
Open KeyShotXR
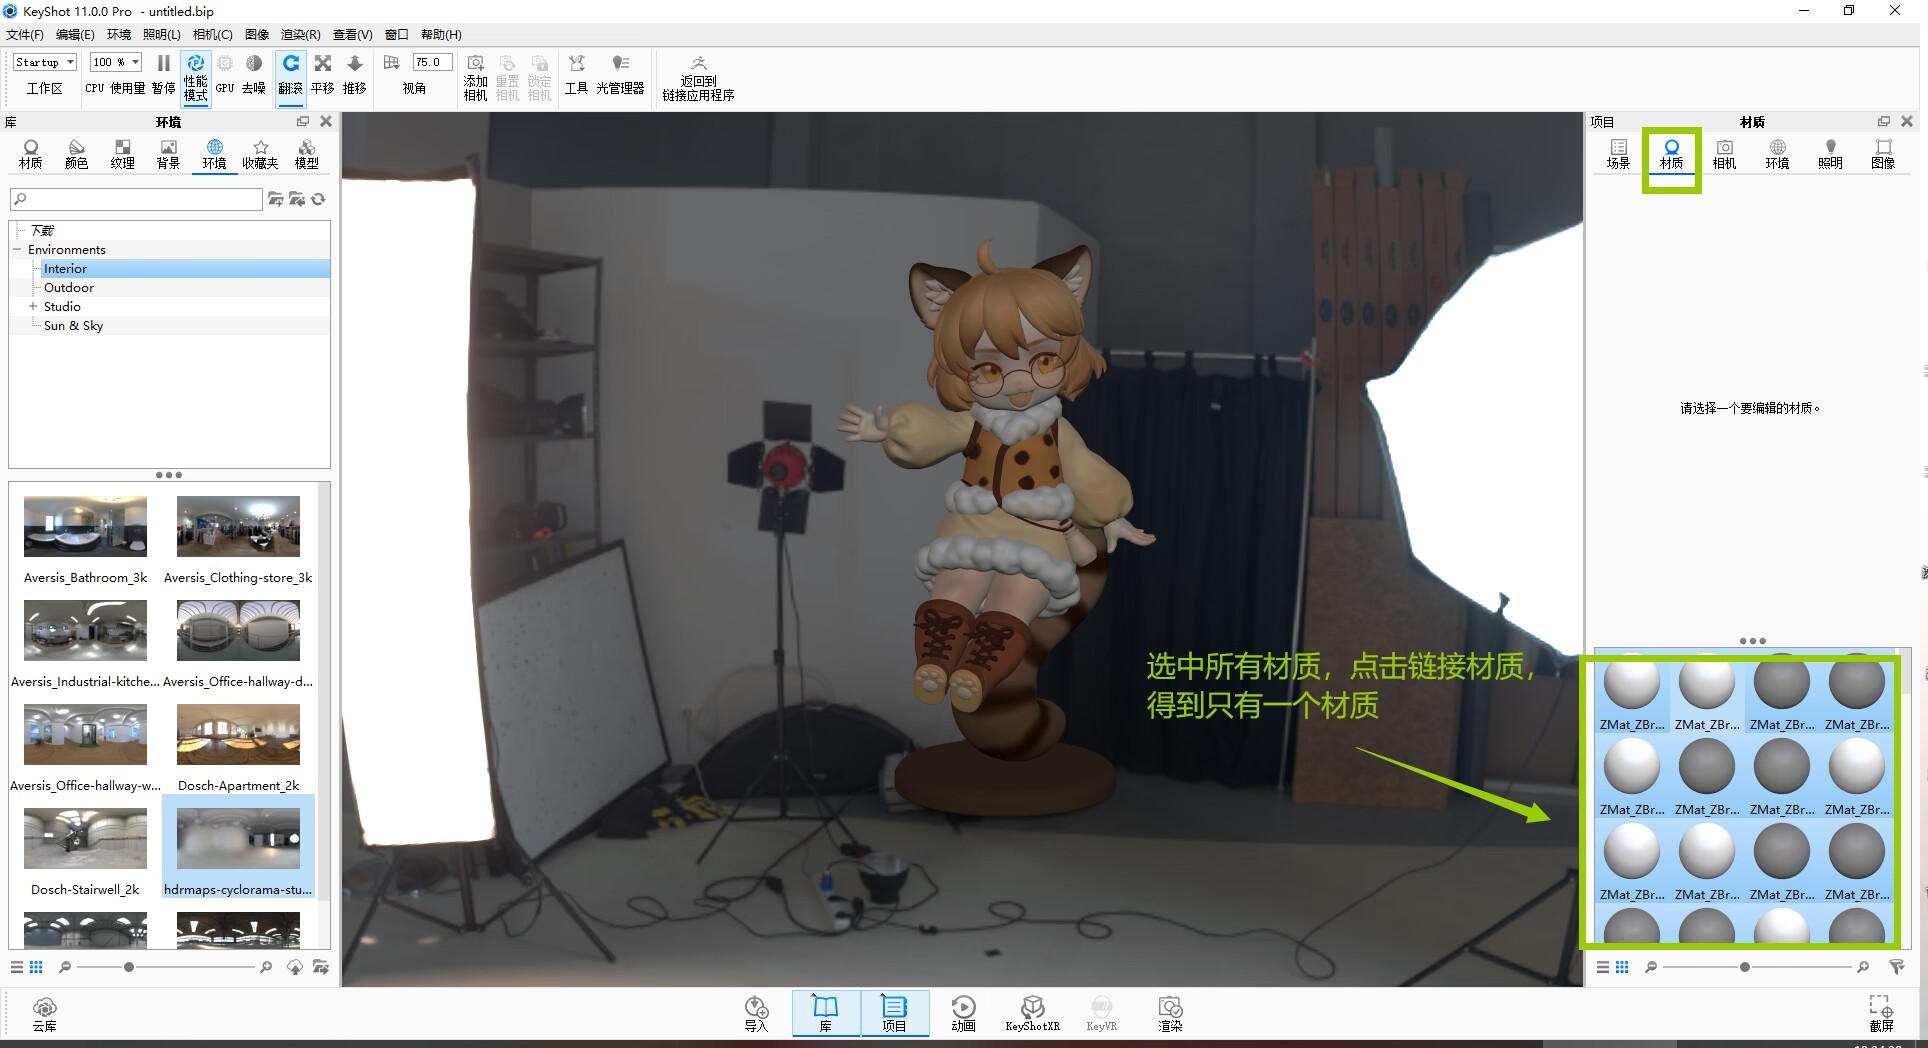1032,1013
